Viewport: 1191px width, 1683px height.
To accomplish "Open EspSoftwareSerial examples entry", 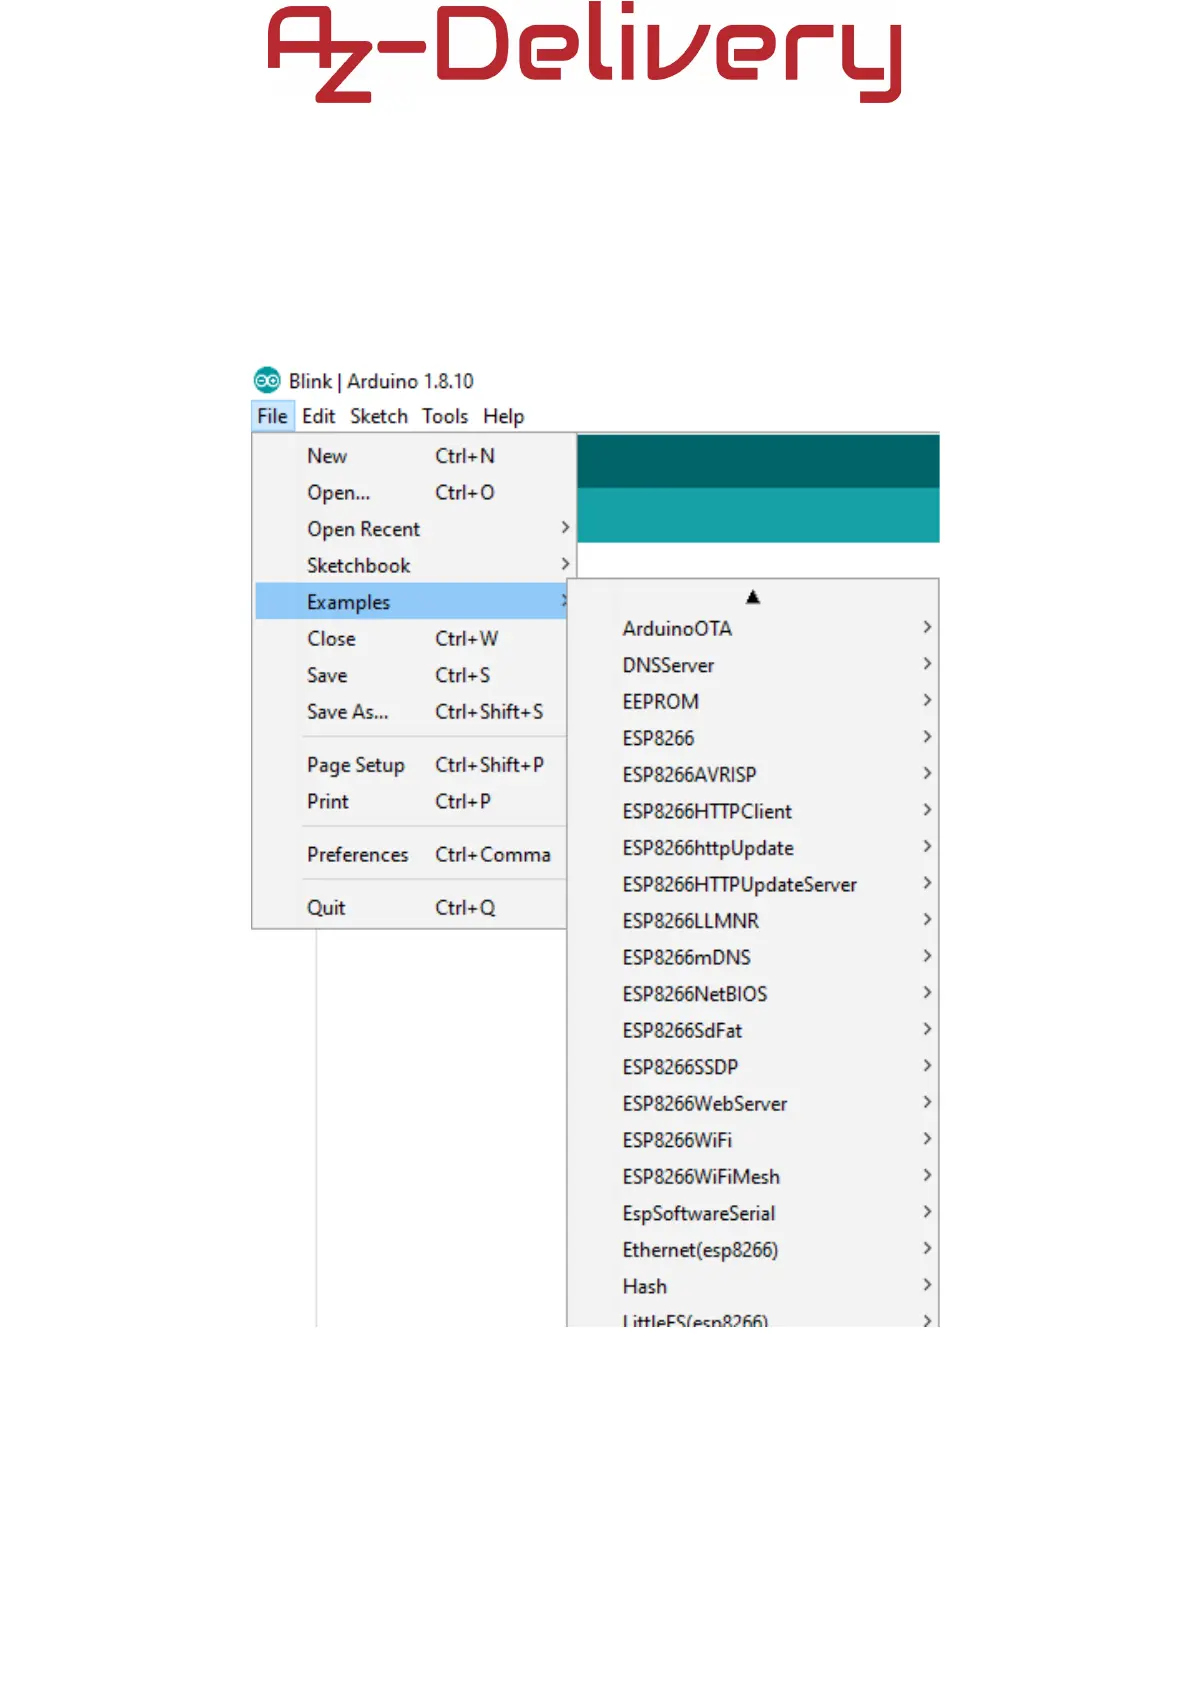I will coord(753,1213).
